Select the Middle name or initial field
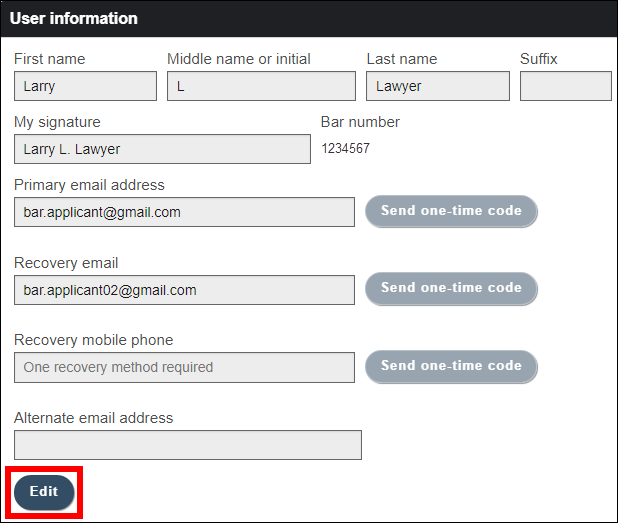Image resolution: width=618 pixels, height=523 pixels. pos(261,86)
